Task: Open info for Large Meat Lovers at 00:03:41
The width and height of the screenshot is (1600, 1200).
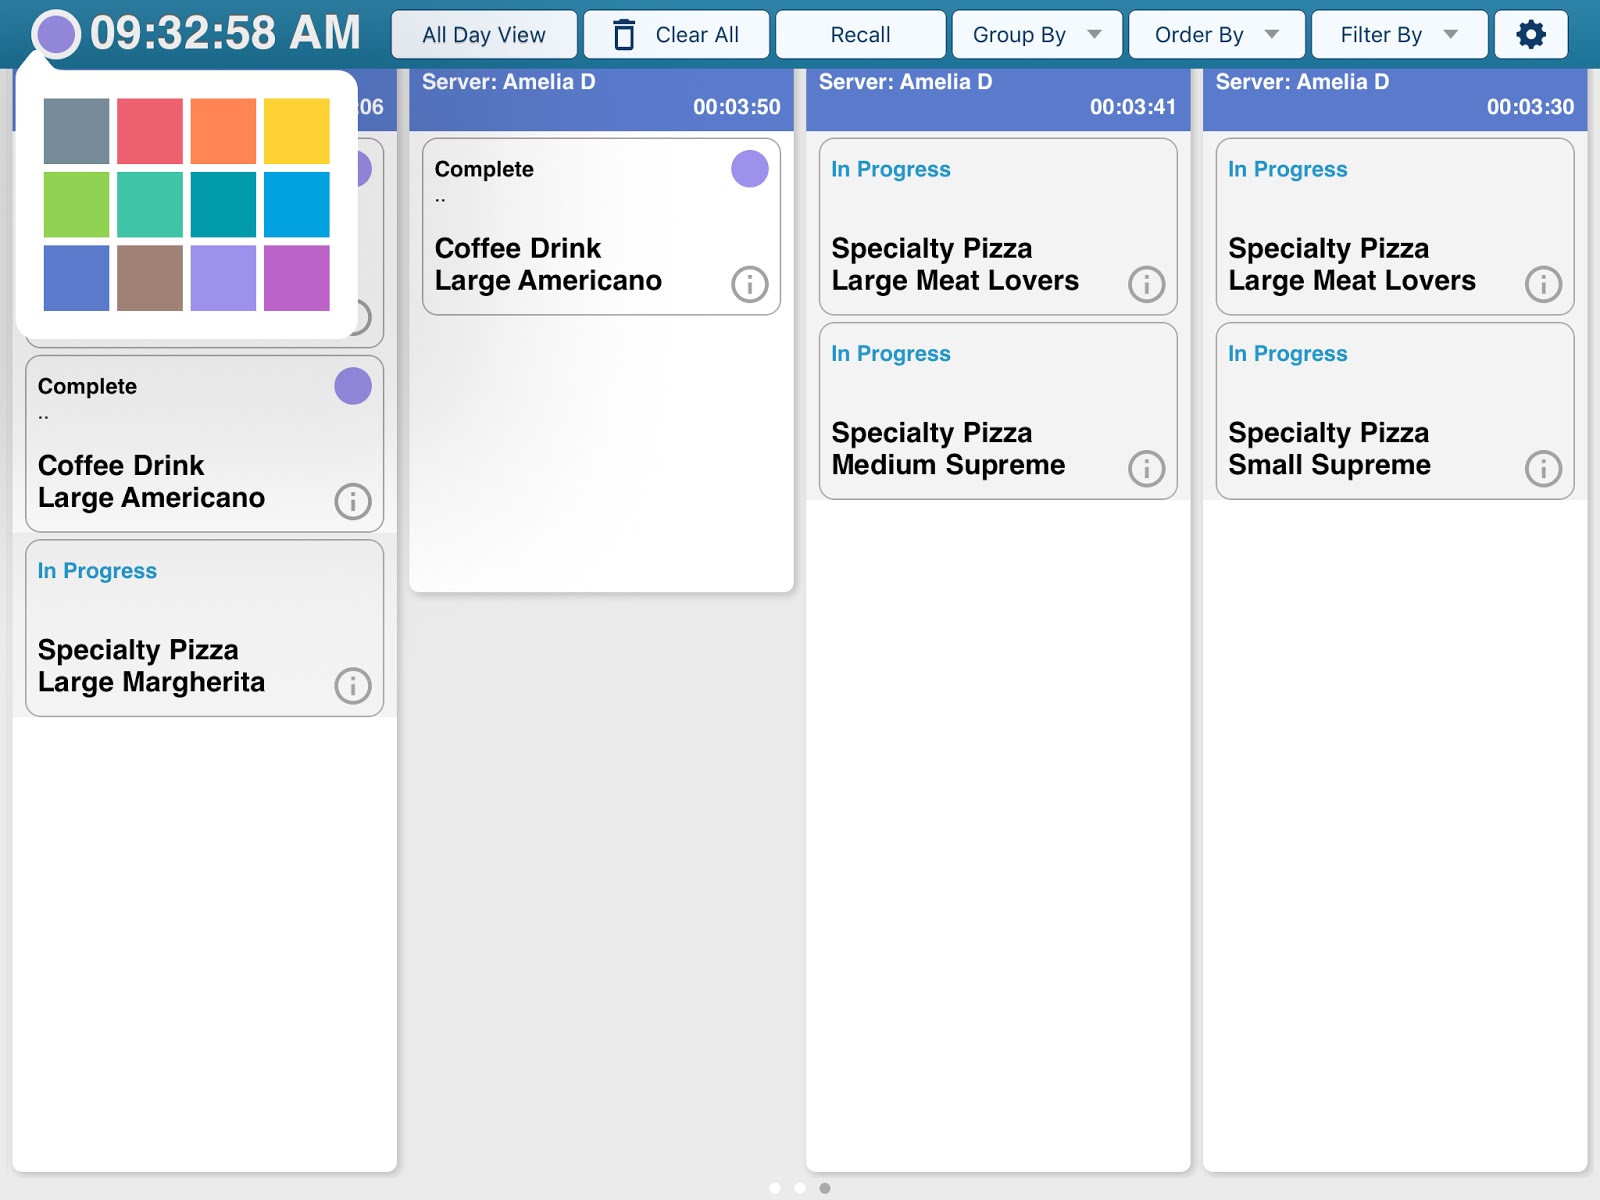Action: click(1146, 285)
